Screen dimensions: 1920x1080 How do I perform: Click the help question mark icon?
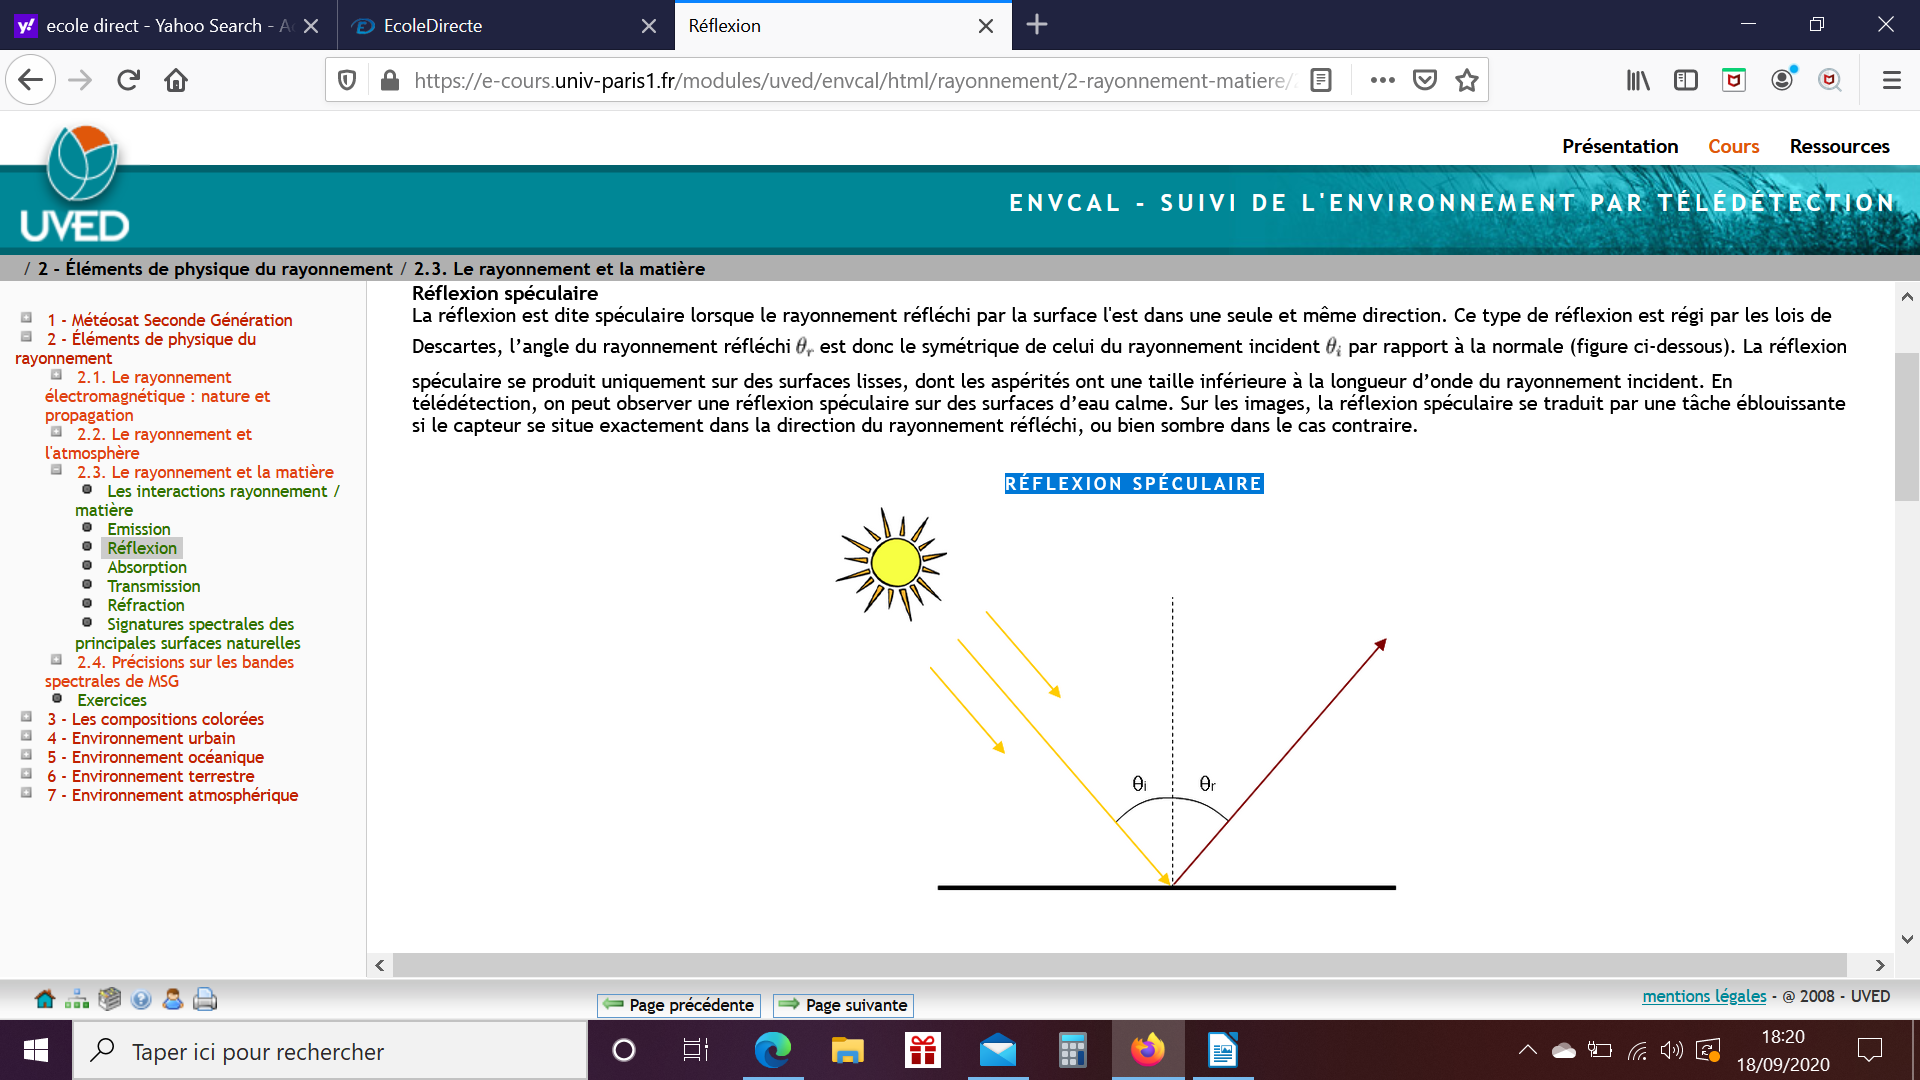tap(141, 999)
